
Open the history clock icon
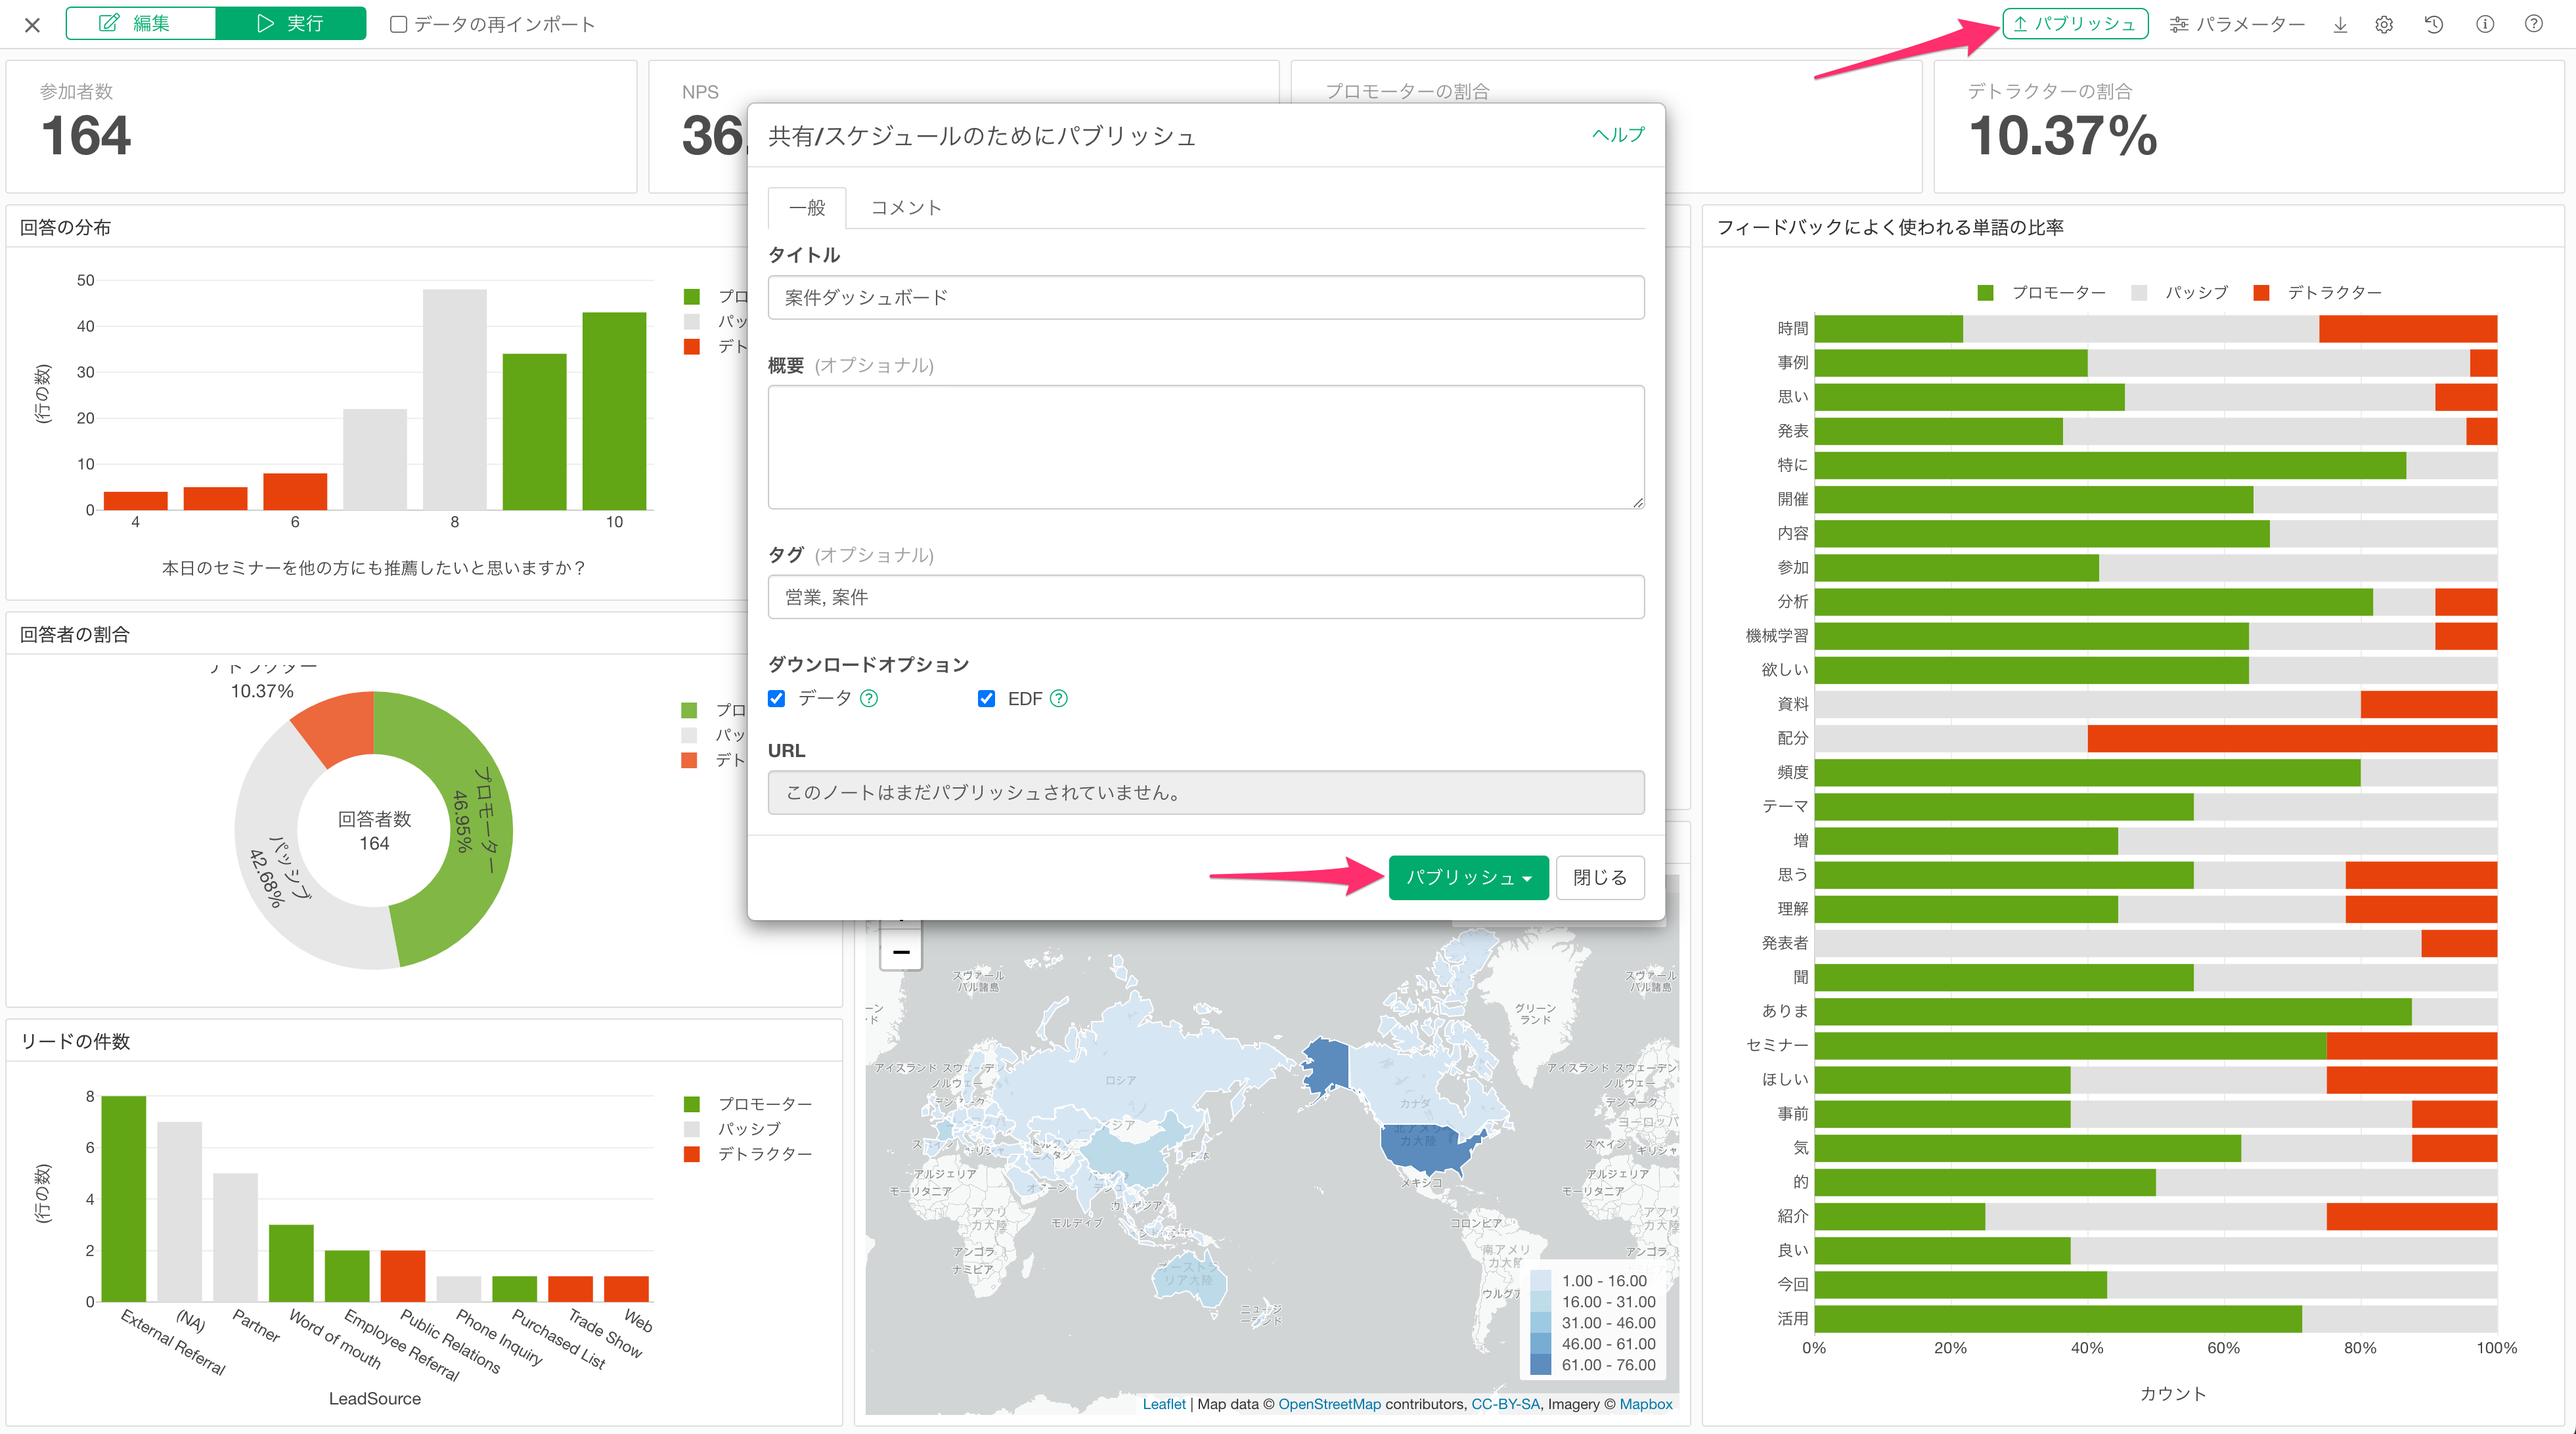point(2434,25)
